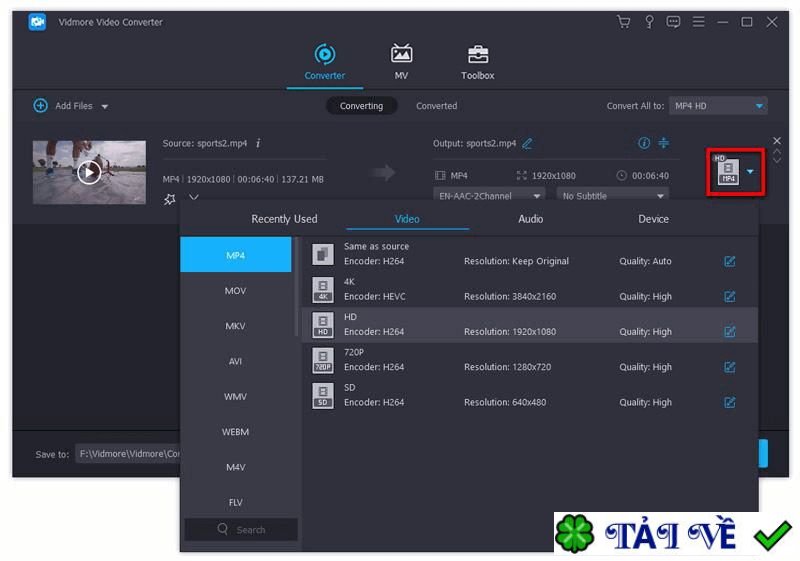Switch to the MV tab

point(401,62)
